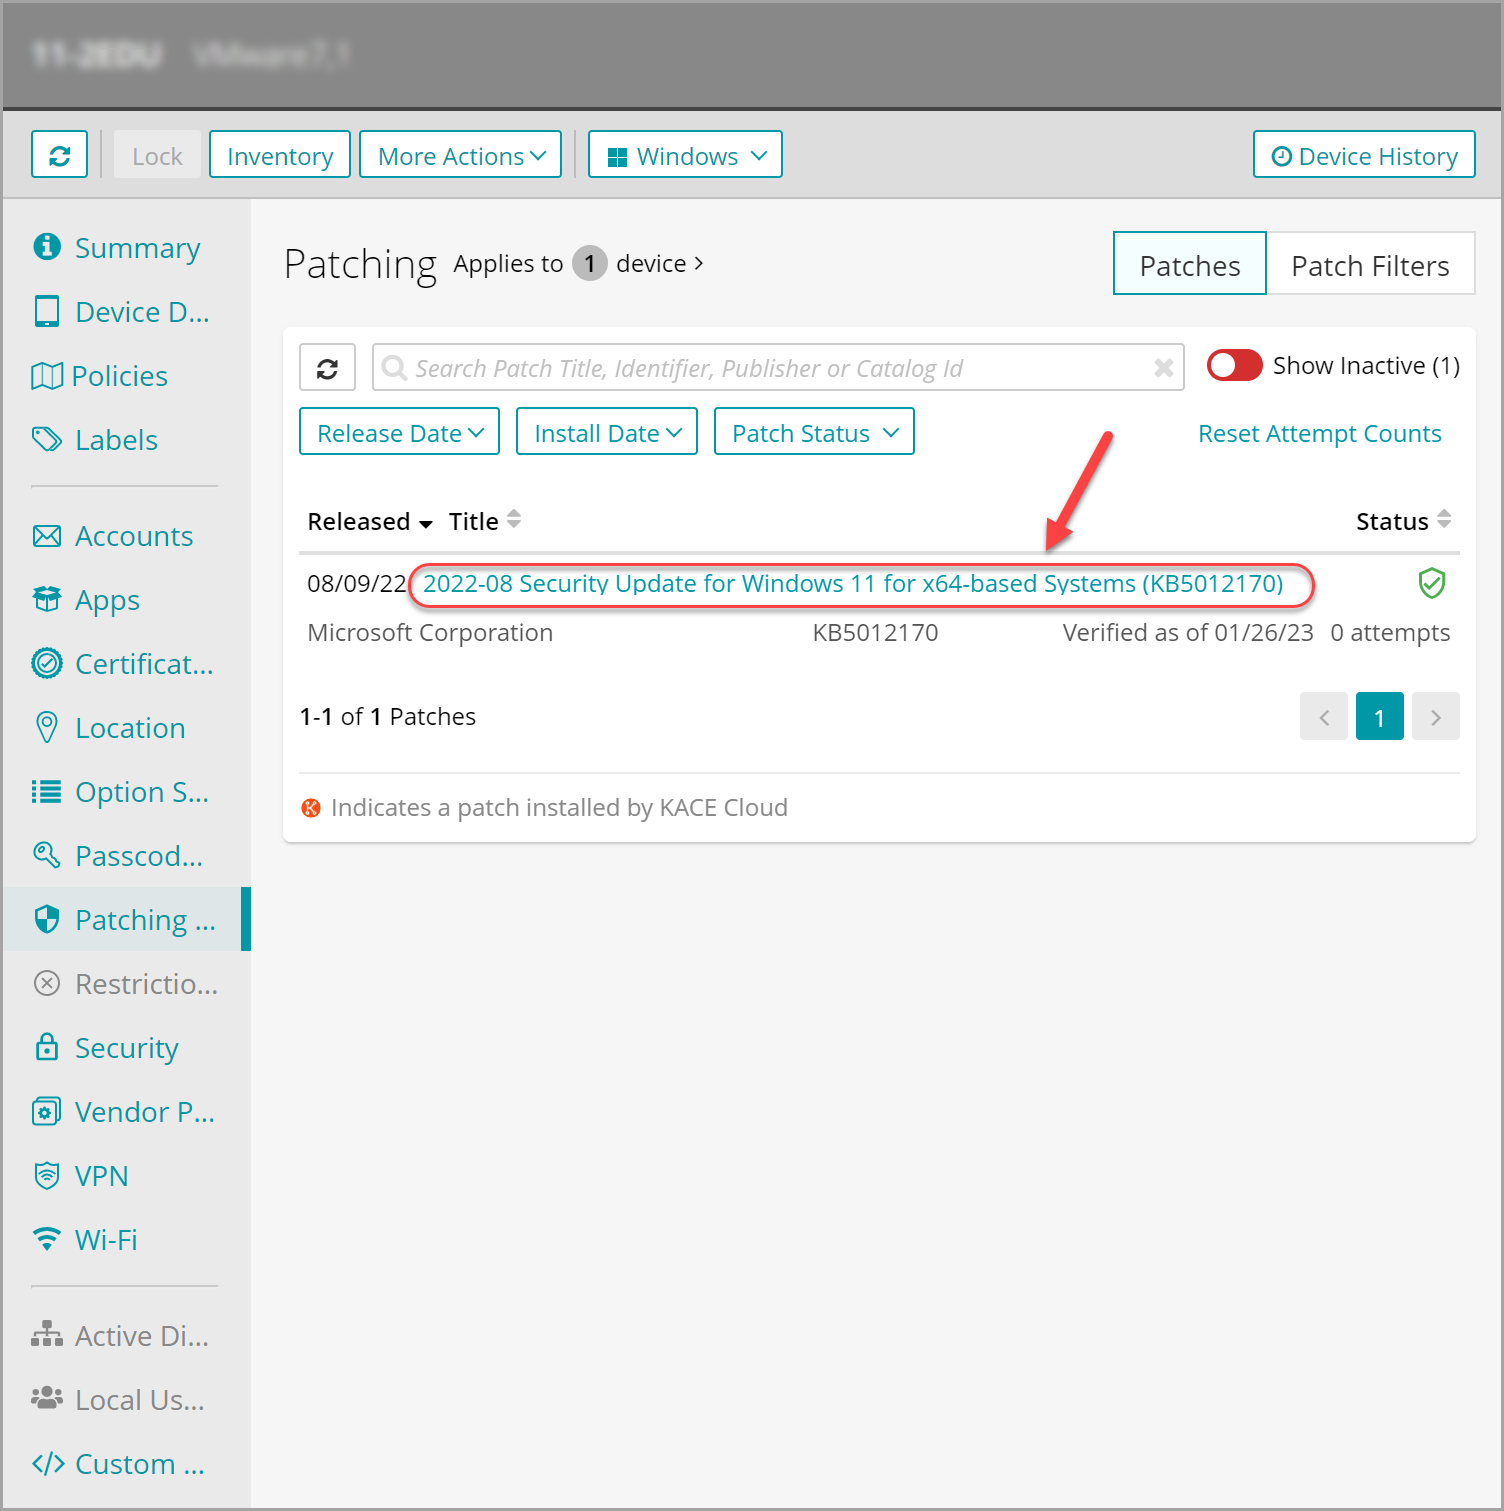The image size is (1504, 1511).
Task: Go to VPN settings in sidebar
Action: [101, 1176]
